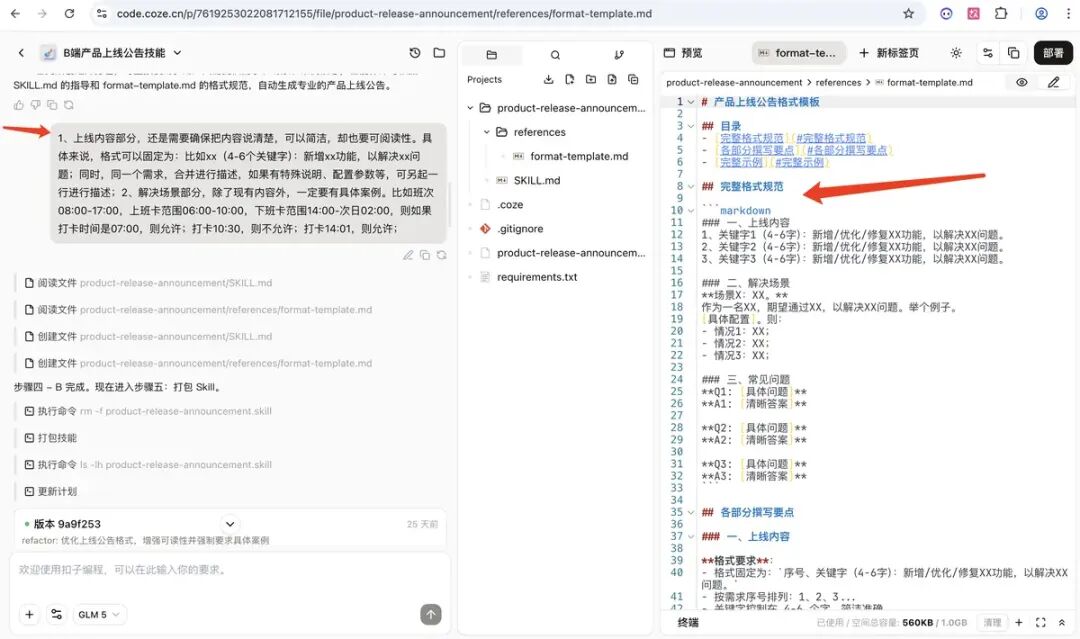
Task: Click the 清理 cleanup button in terminal bar
Action: pyautogui.click(x=992, y=622)
